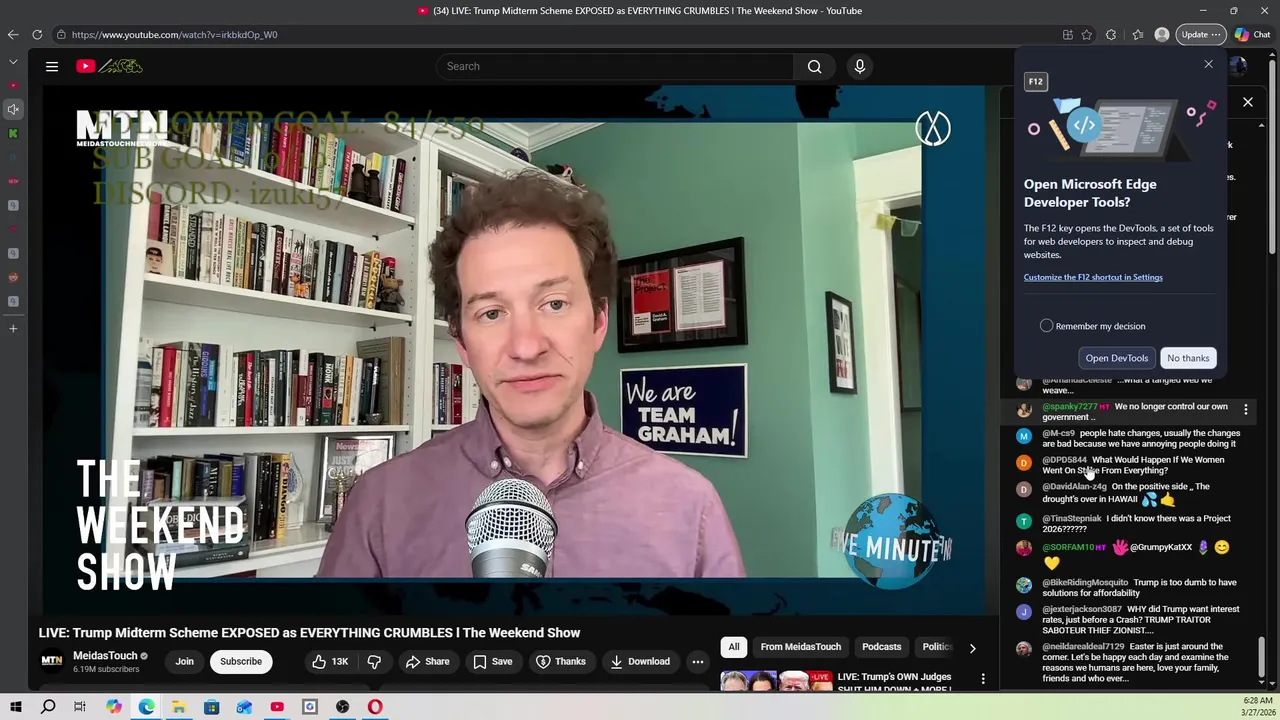The width and height of the screenshot is (1280, 720).
Task: Close the DevTools prompt popup
Action: point(1208,65)
